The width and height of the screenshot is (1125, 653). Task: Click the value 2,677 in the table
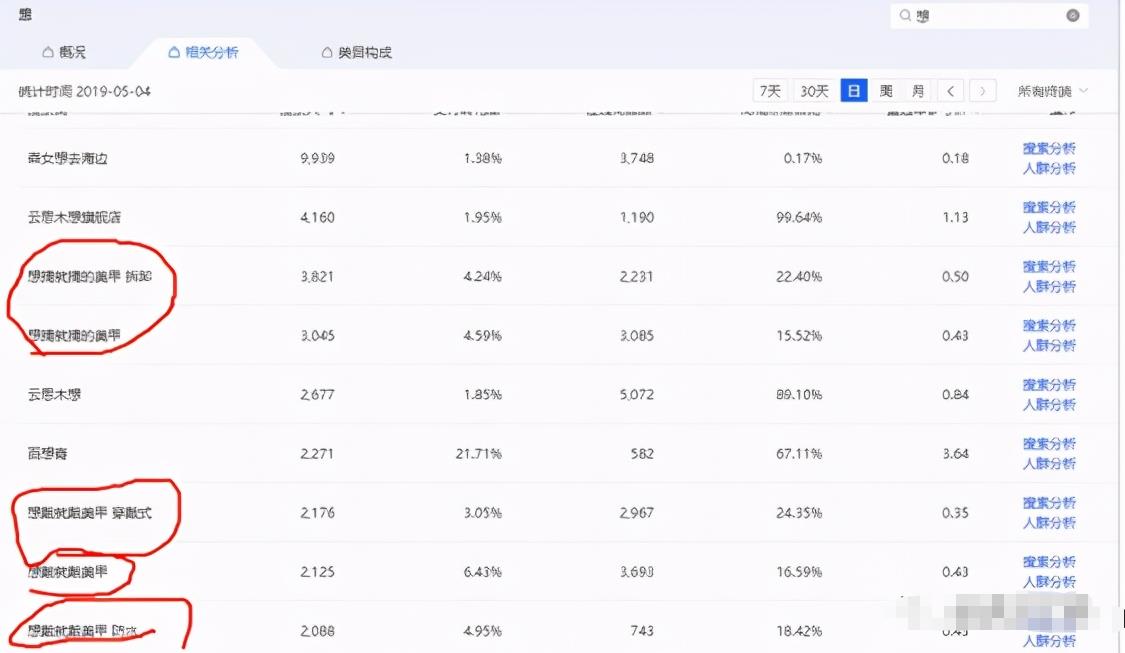coord(317,395)
